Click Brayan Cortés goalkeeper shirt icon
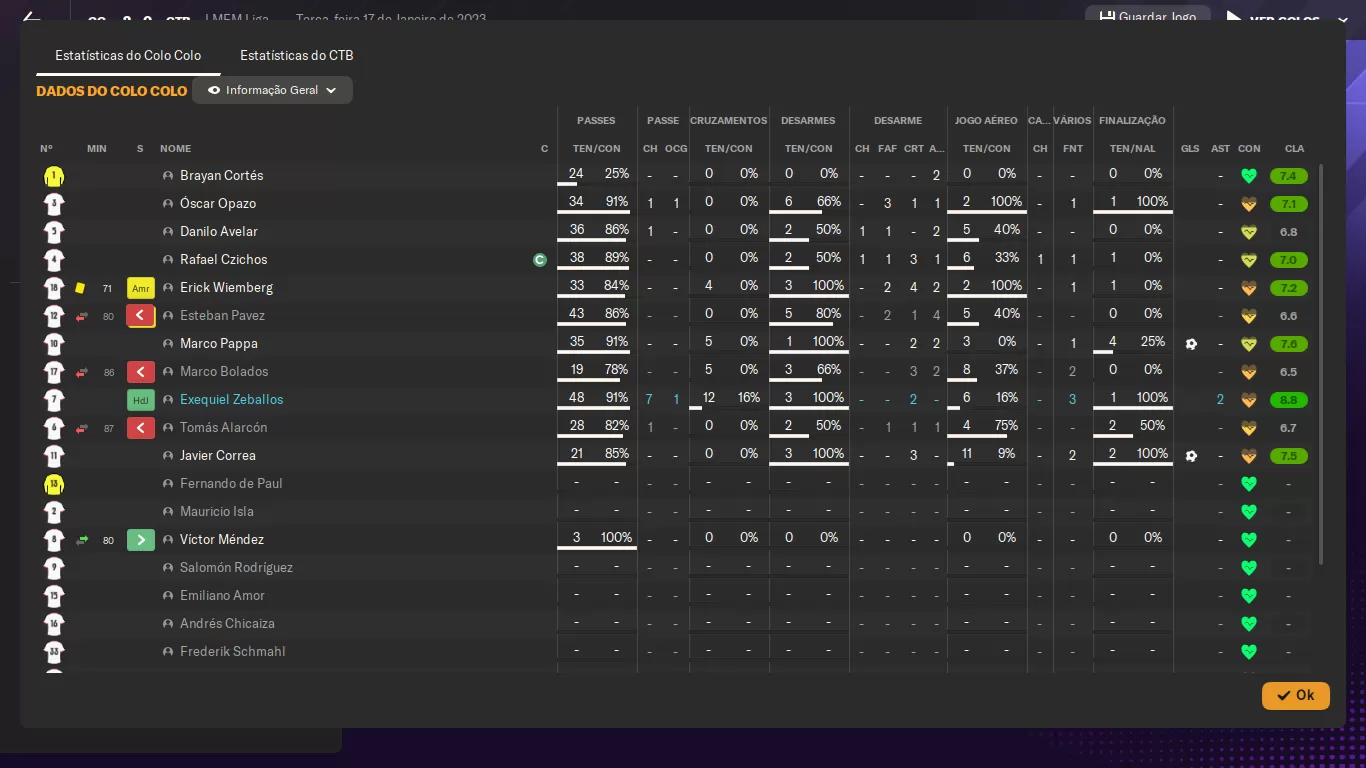The width and height of the screenshot is (1366, 768). point(54,176)
